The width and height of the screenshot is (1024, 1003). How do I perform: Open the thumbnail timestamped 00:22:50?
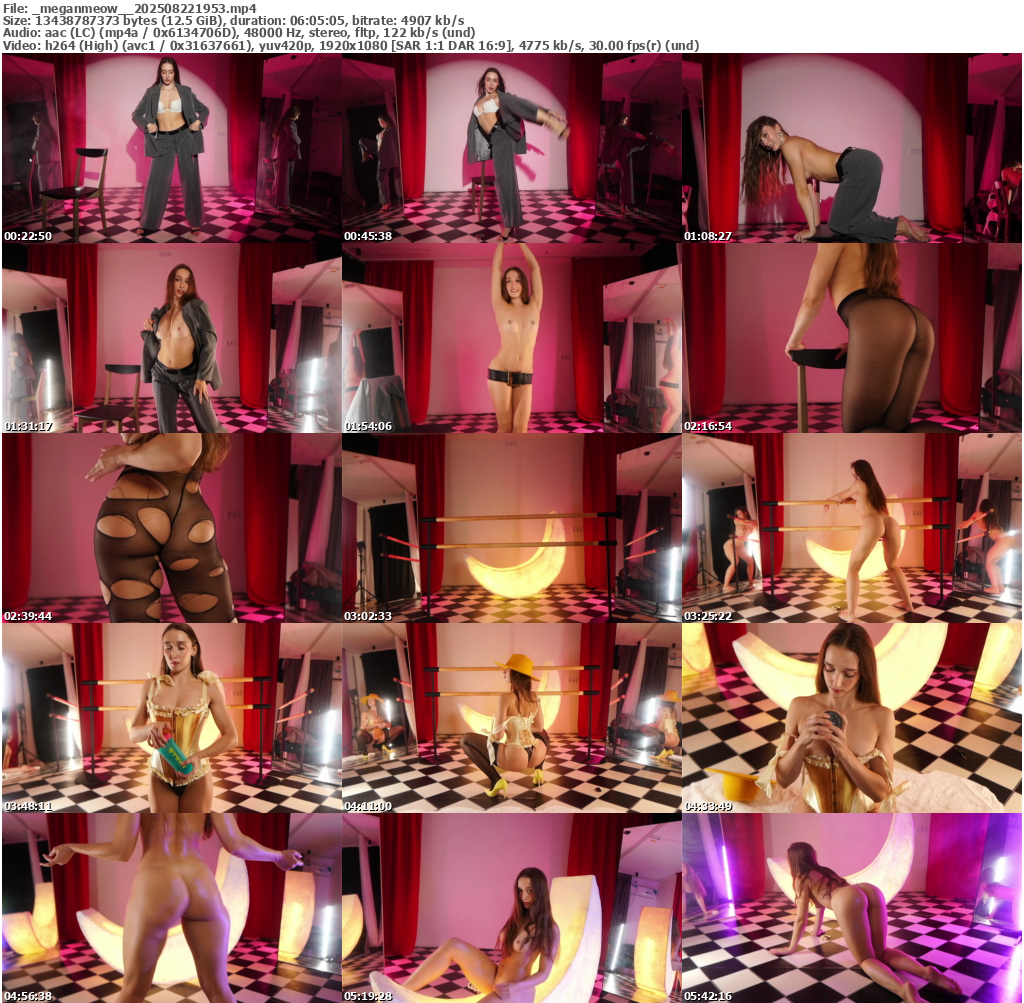[x=171, y=148]
